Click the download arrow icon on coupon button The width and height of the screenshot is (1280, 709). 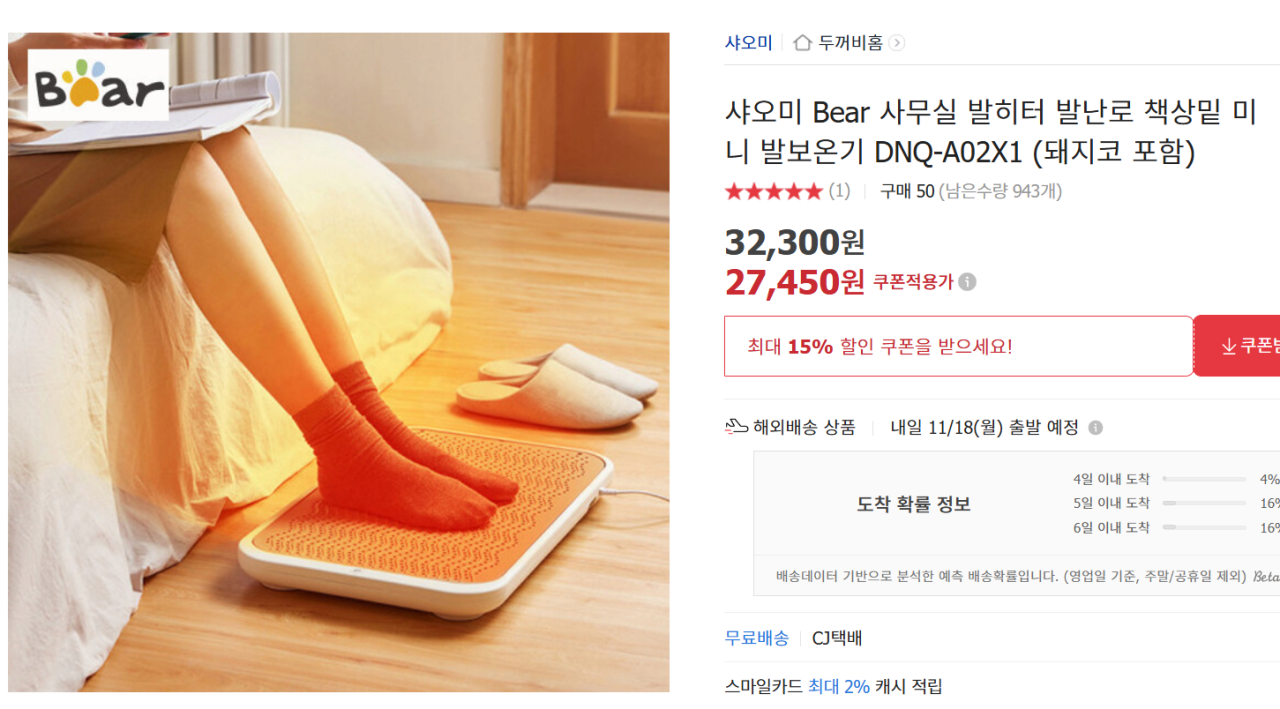[x=1229, y=346]
